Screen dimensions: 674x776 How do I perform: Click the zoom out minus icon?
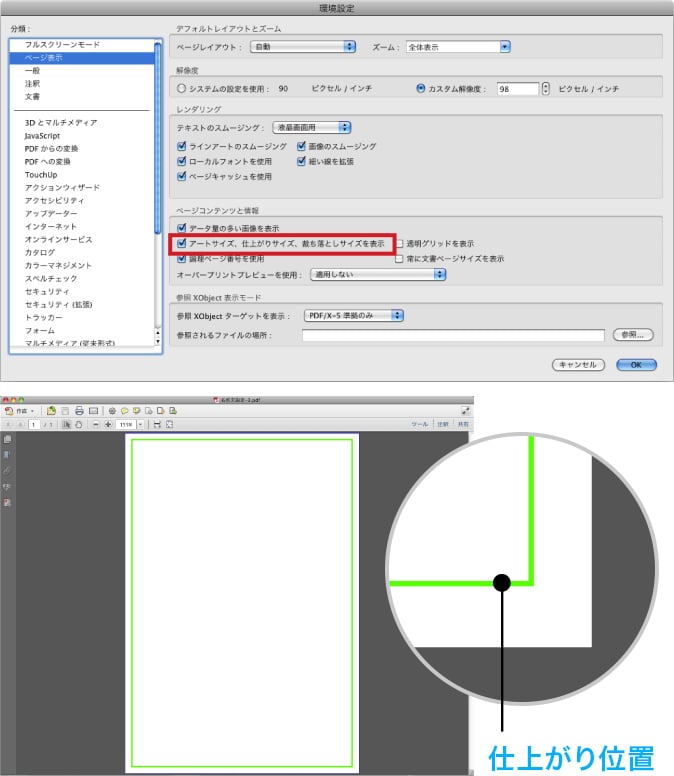95,424
